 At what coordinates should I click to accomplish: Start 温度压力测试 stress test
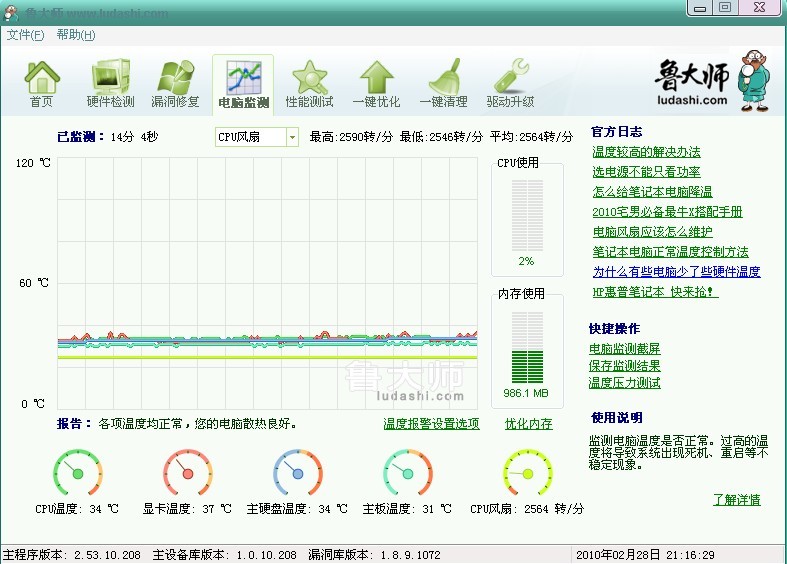click(624, 383)
